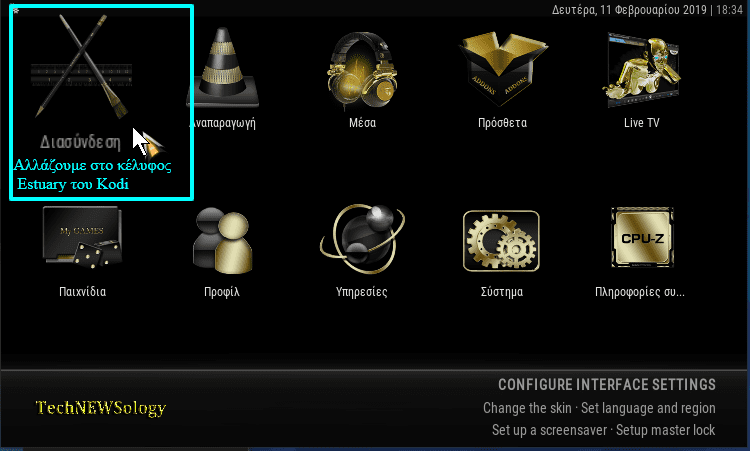Click the Πρόσθετα text label

[x=503, y=123]
